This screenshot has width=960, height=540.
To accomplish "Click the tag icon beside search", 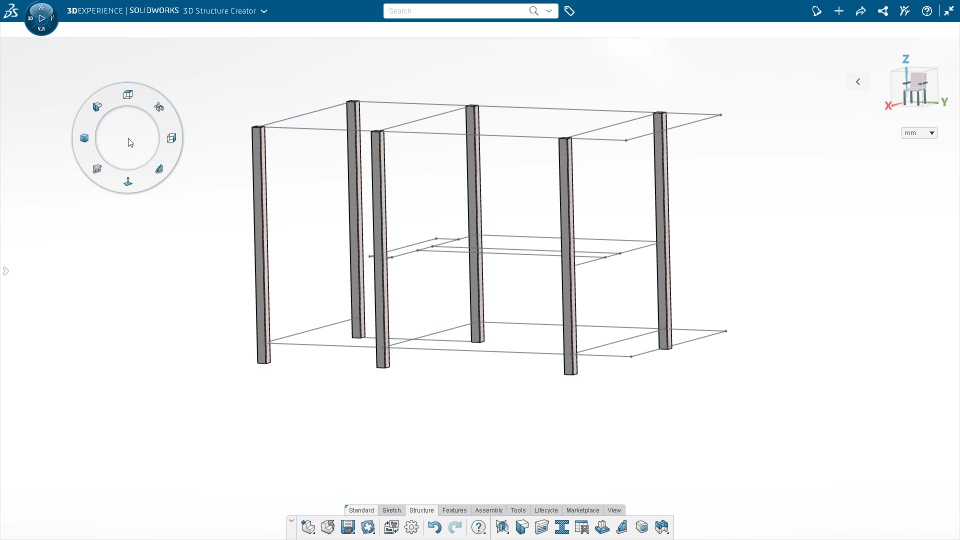I will (569, 11).
